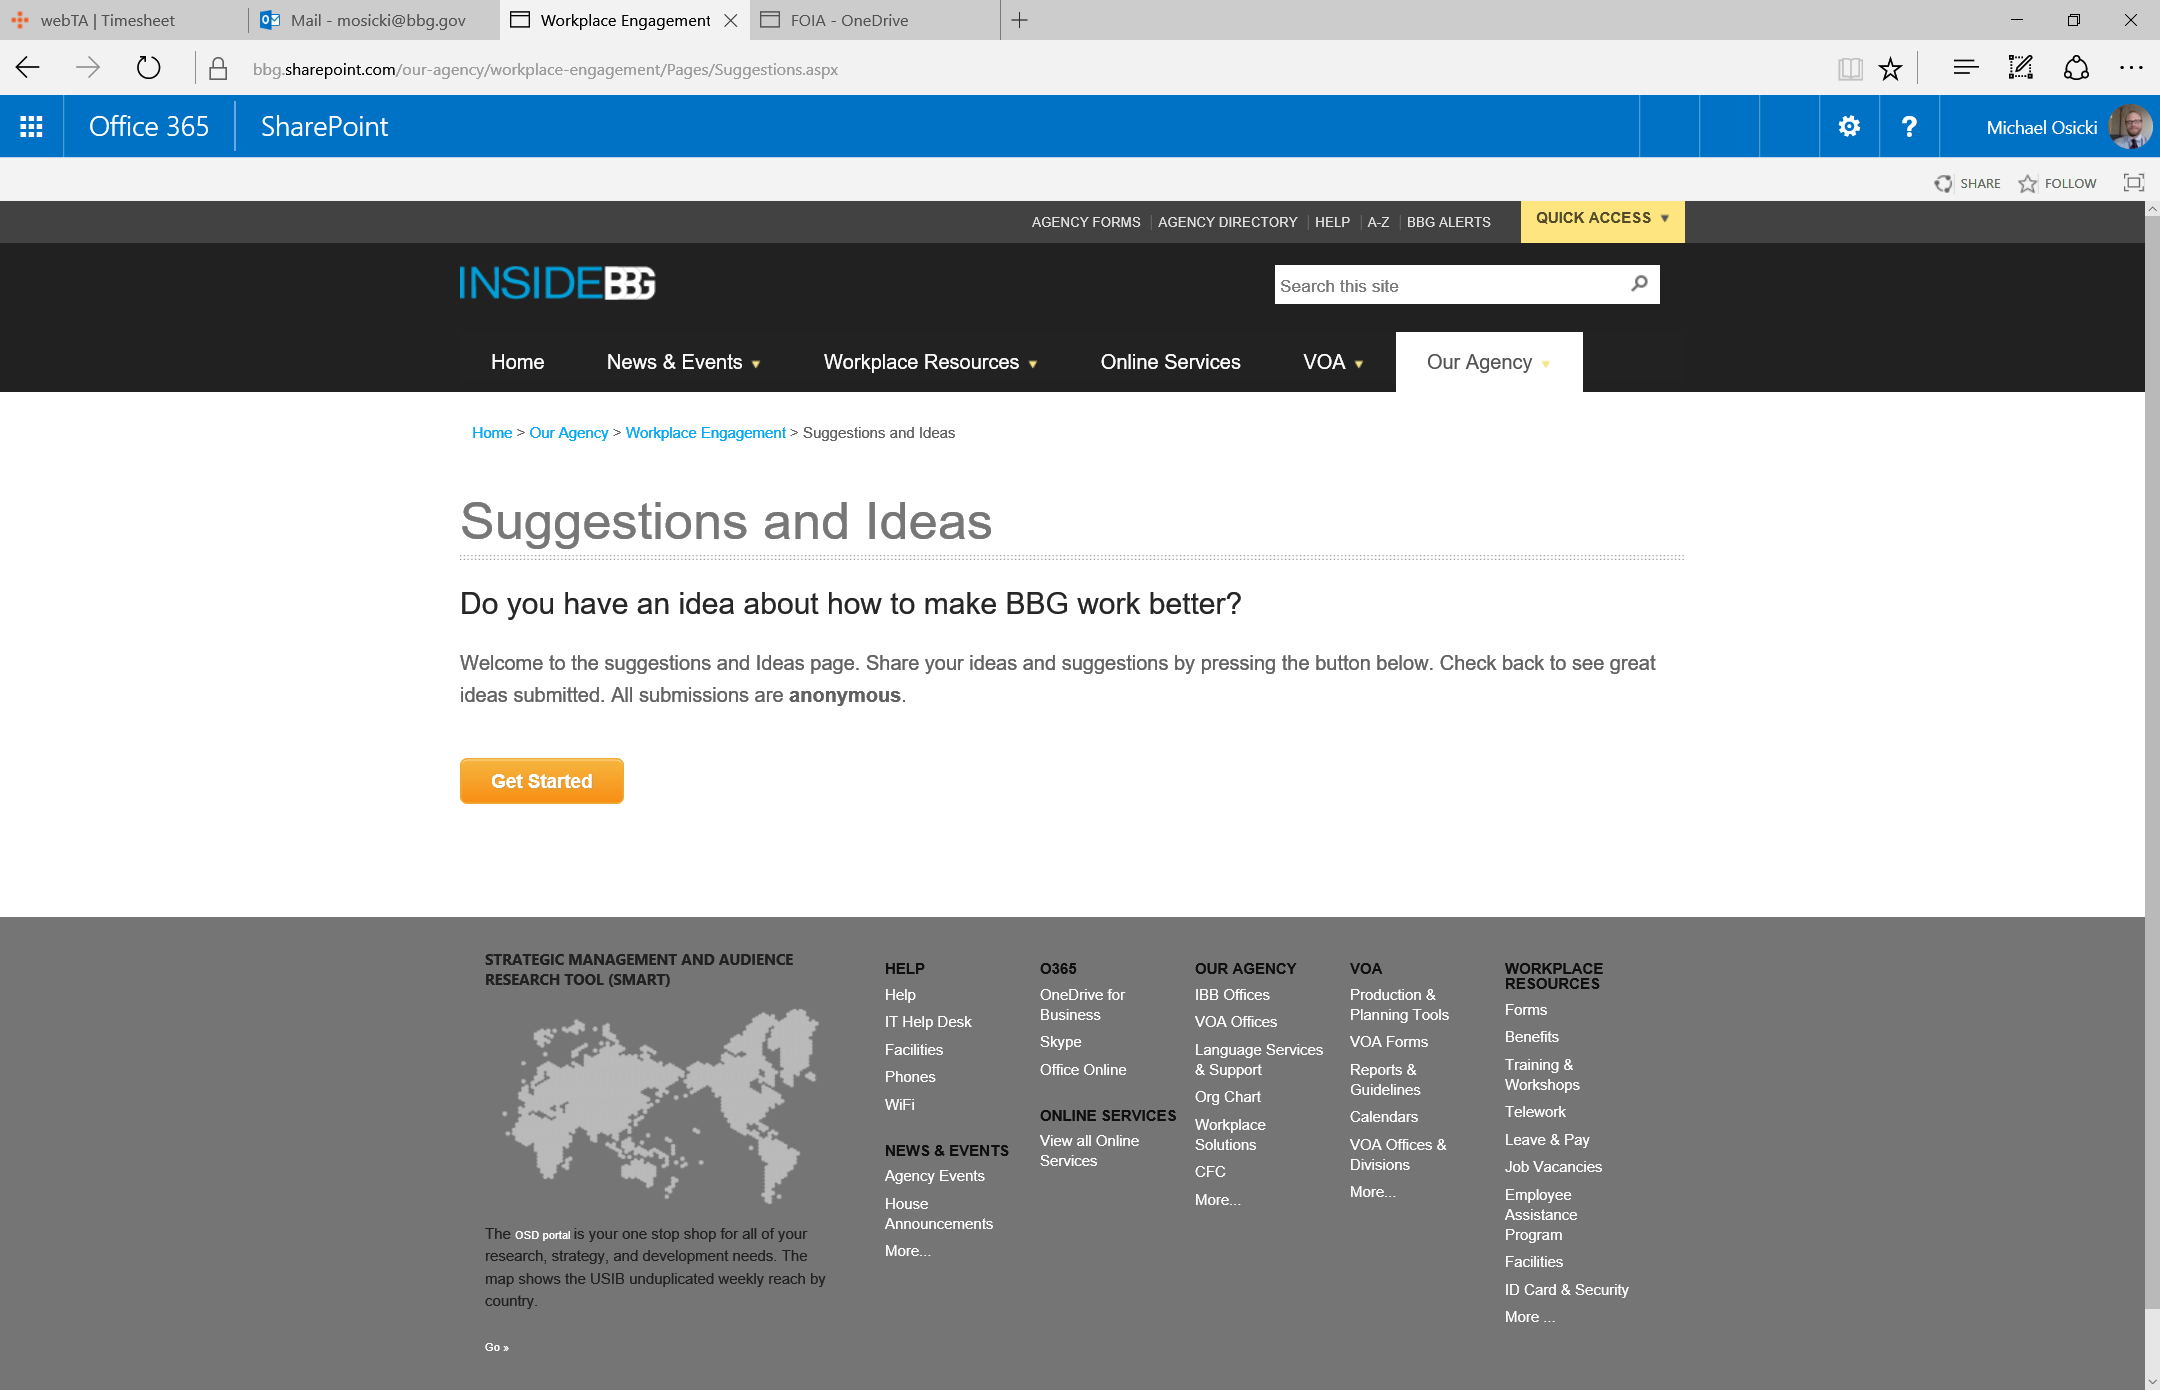This screenshot has height=1390, width=2160.
Task: Open browser more actions ellipsis
Action: 2131,68
